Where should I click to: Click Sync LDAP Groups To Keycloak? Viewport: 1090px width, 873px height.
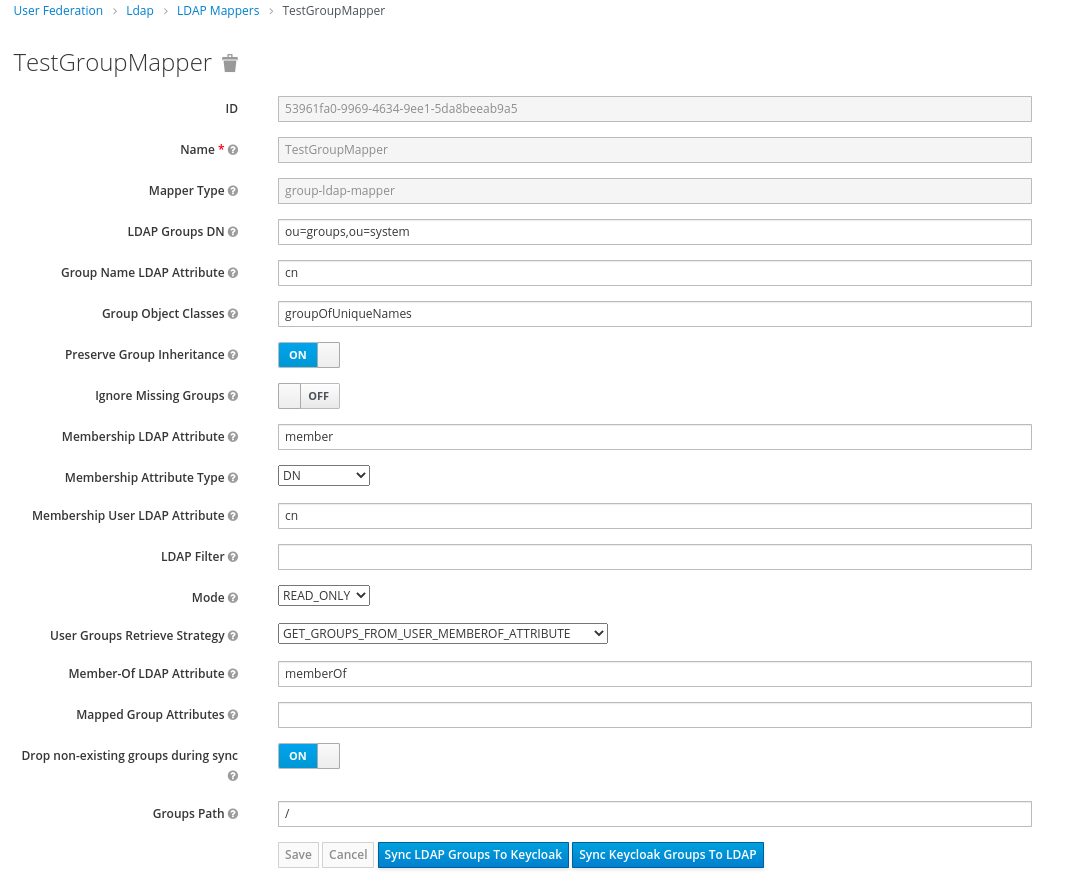pyautogui.click(x=473, y=854)
